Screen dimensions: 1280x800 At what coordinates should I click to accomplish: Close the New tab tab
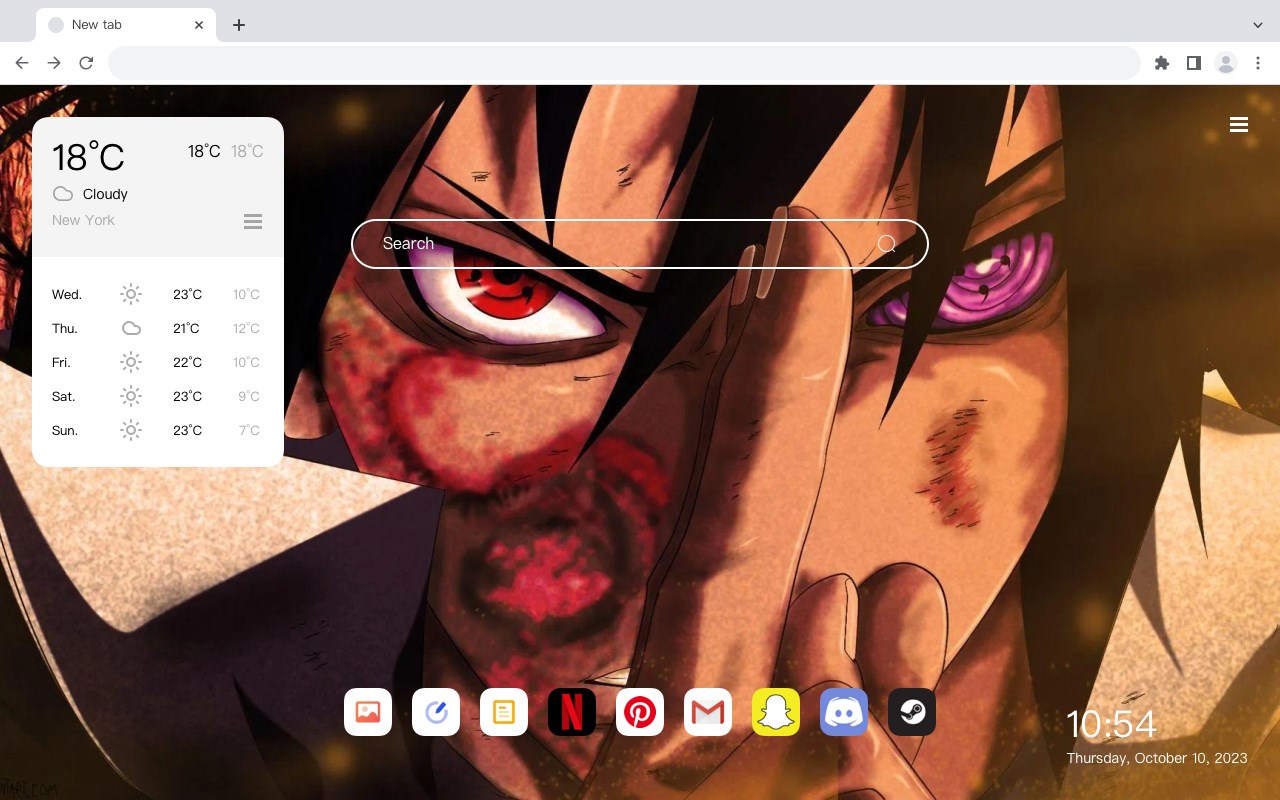coord(199,25)
